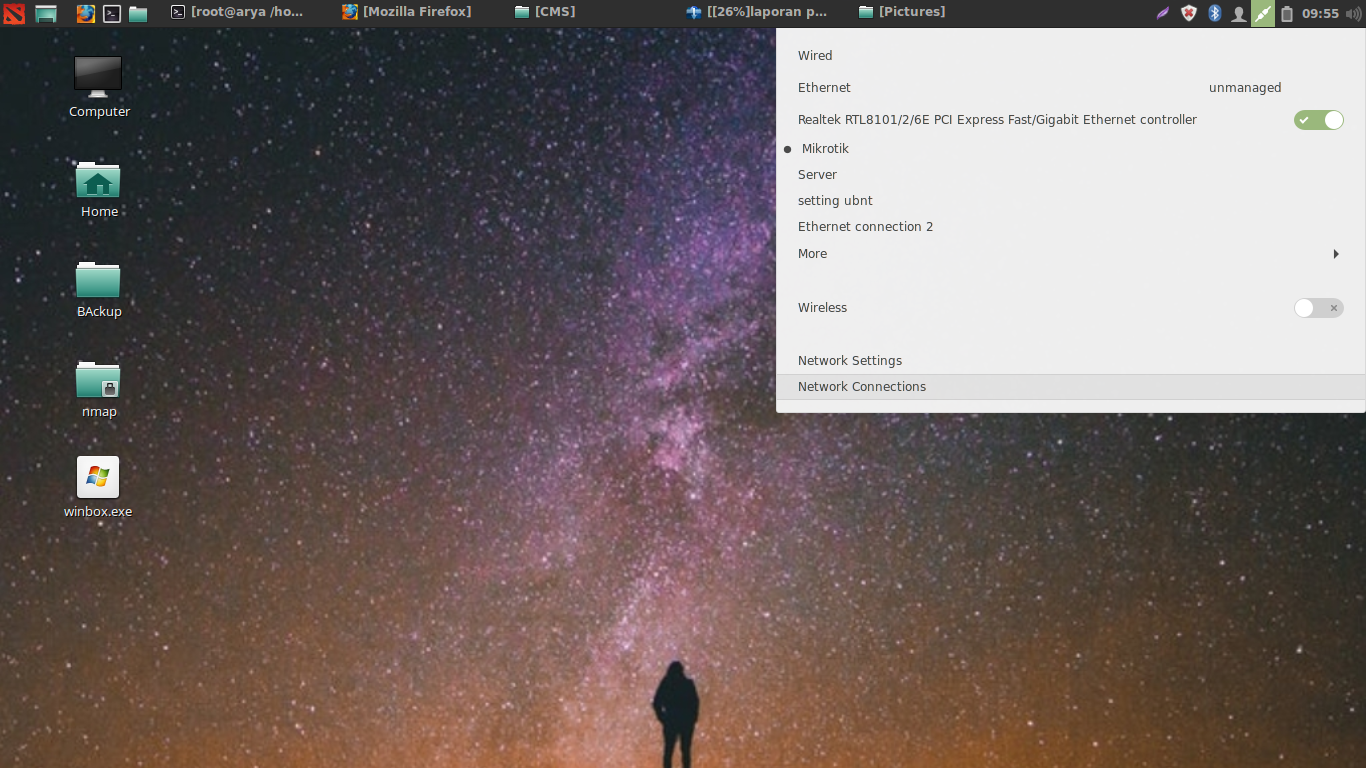The width and height of the screenshot is (1366, 768).
Task: Select the Mikrotik network connection
Action: coord(824,148)
